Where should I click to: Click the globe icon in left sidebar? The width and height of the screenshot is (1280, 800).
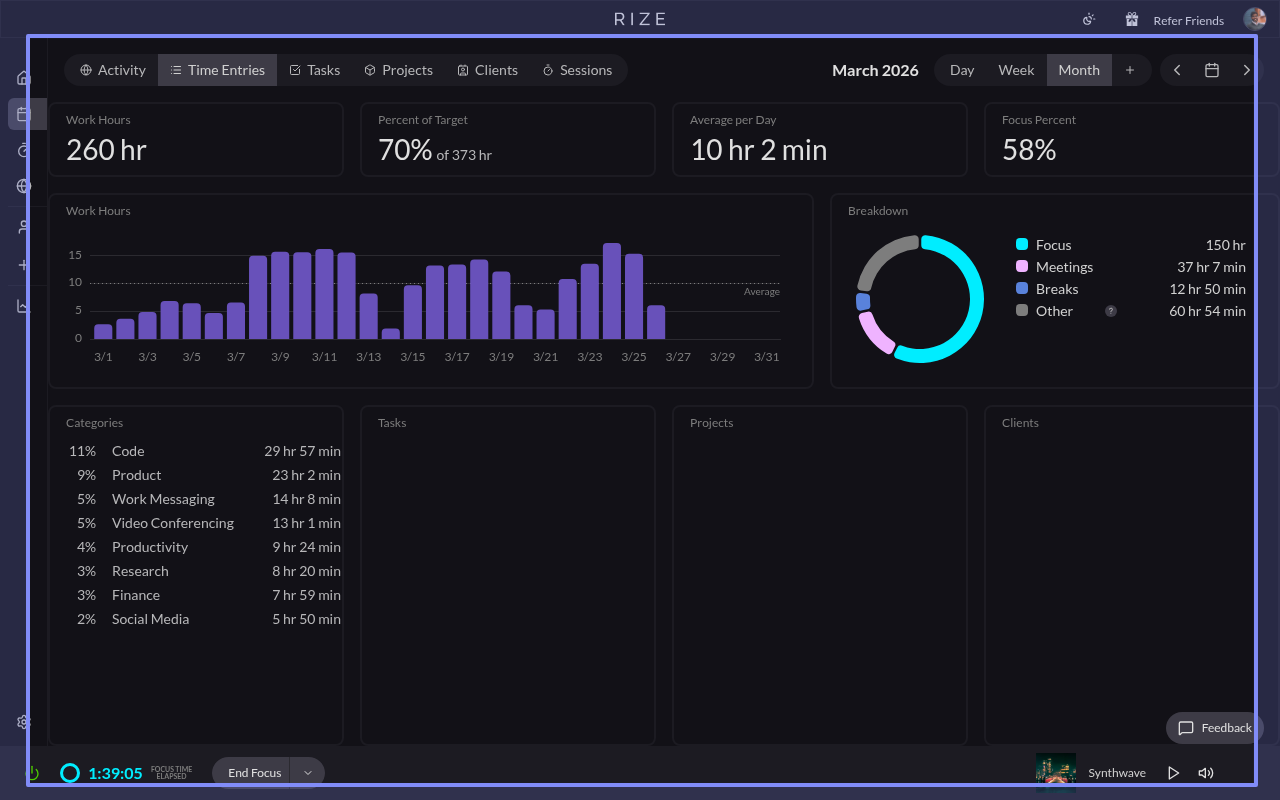[23, 186]
